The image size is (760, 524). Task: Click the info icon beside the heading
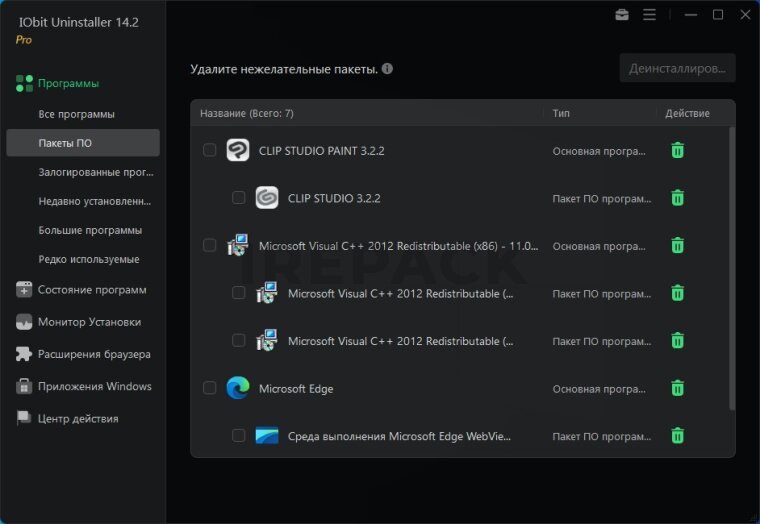387,70
